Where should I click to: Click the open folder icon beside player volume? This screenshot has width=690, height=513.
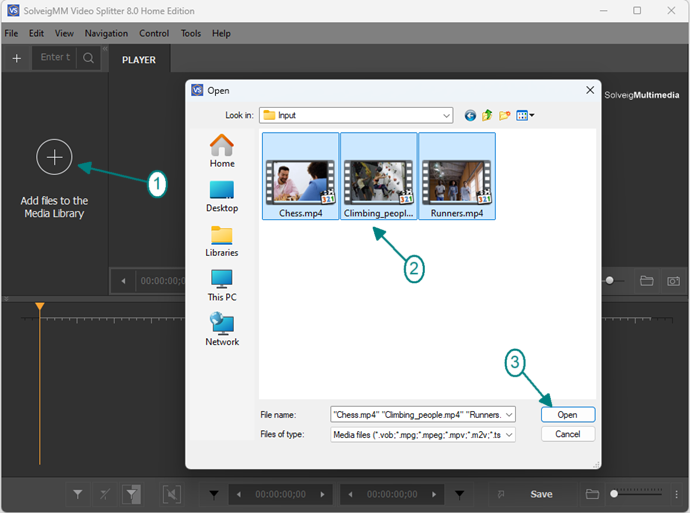tap(646, 281)
